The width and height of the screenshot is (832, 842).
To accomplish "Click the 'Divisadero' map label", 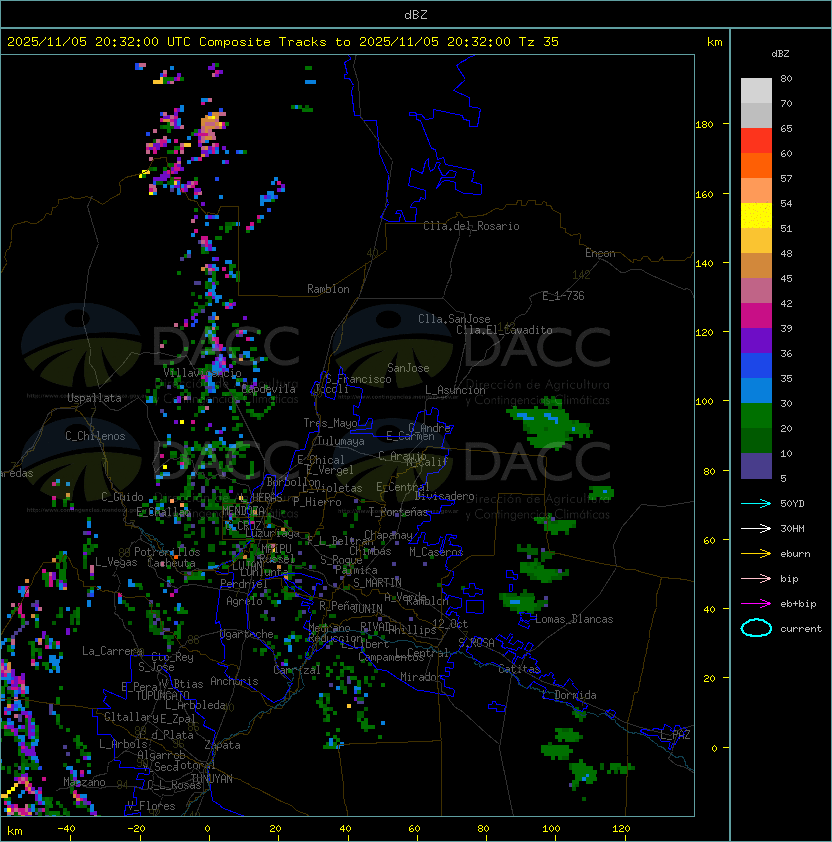I will click(444, 496).
